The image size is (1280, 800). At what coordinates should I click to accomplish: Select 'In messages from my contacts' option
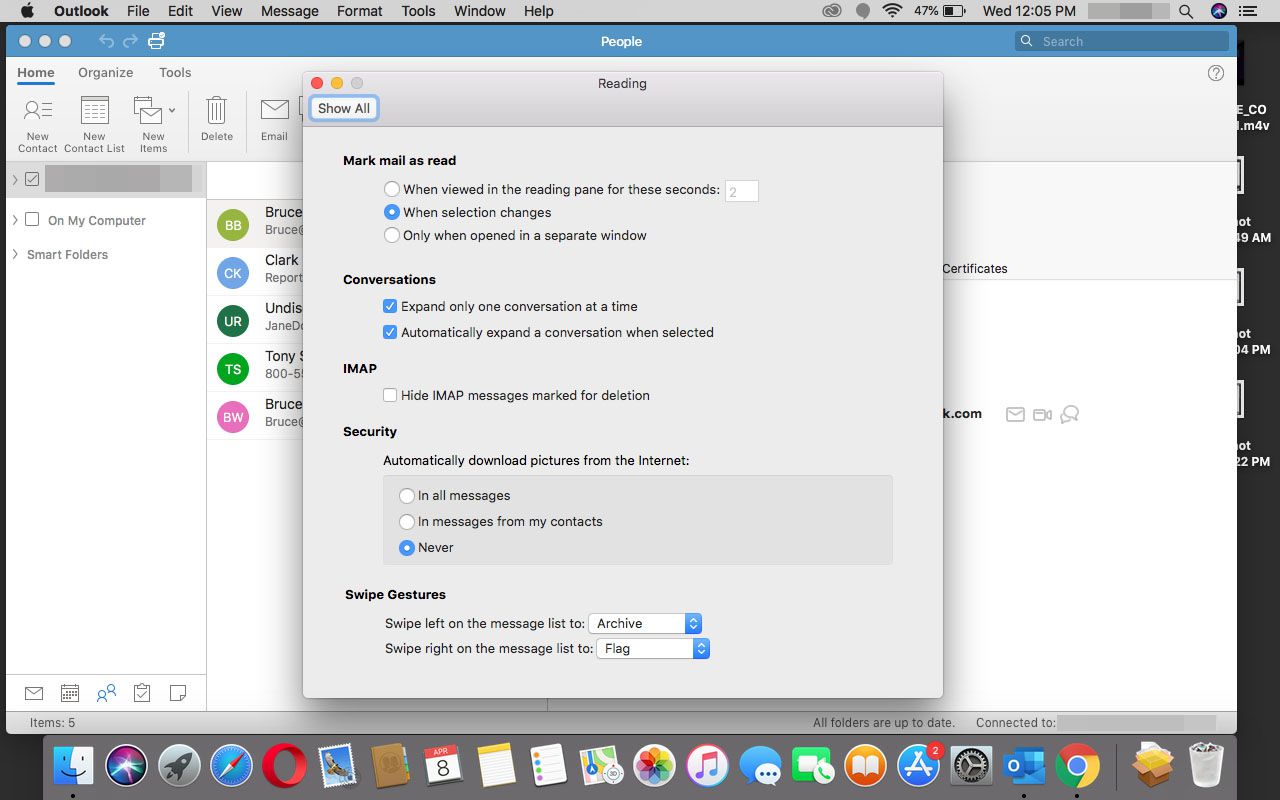point(406,521)
